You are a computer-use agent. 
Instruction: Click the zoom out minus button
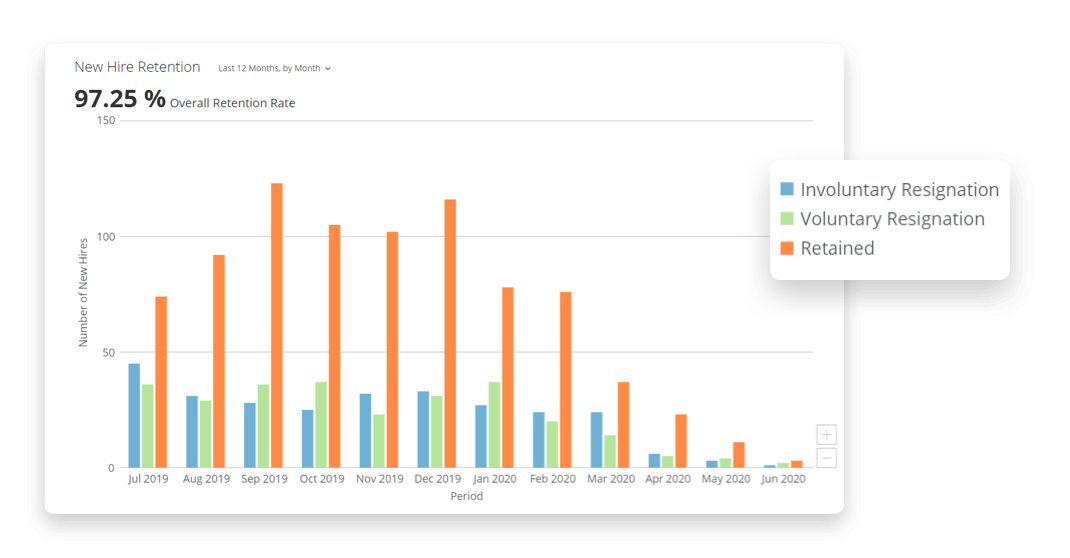point(826,458)
